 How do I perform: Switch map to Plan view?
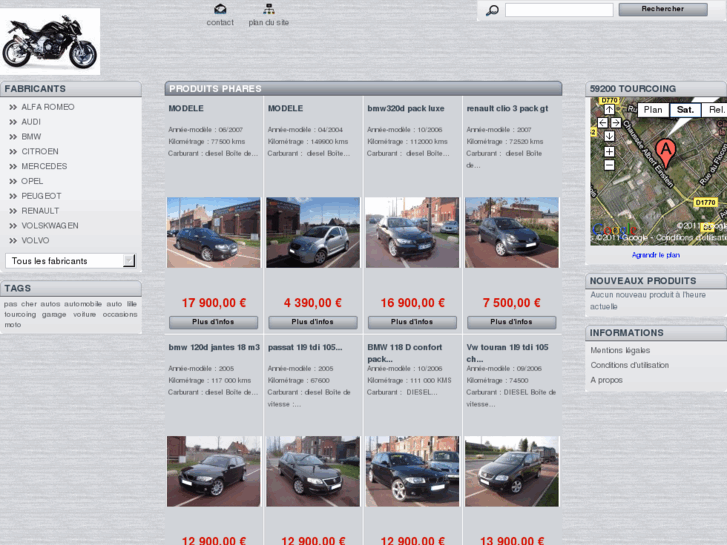pyautogui.click(x=653, y=110)
